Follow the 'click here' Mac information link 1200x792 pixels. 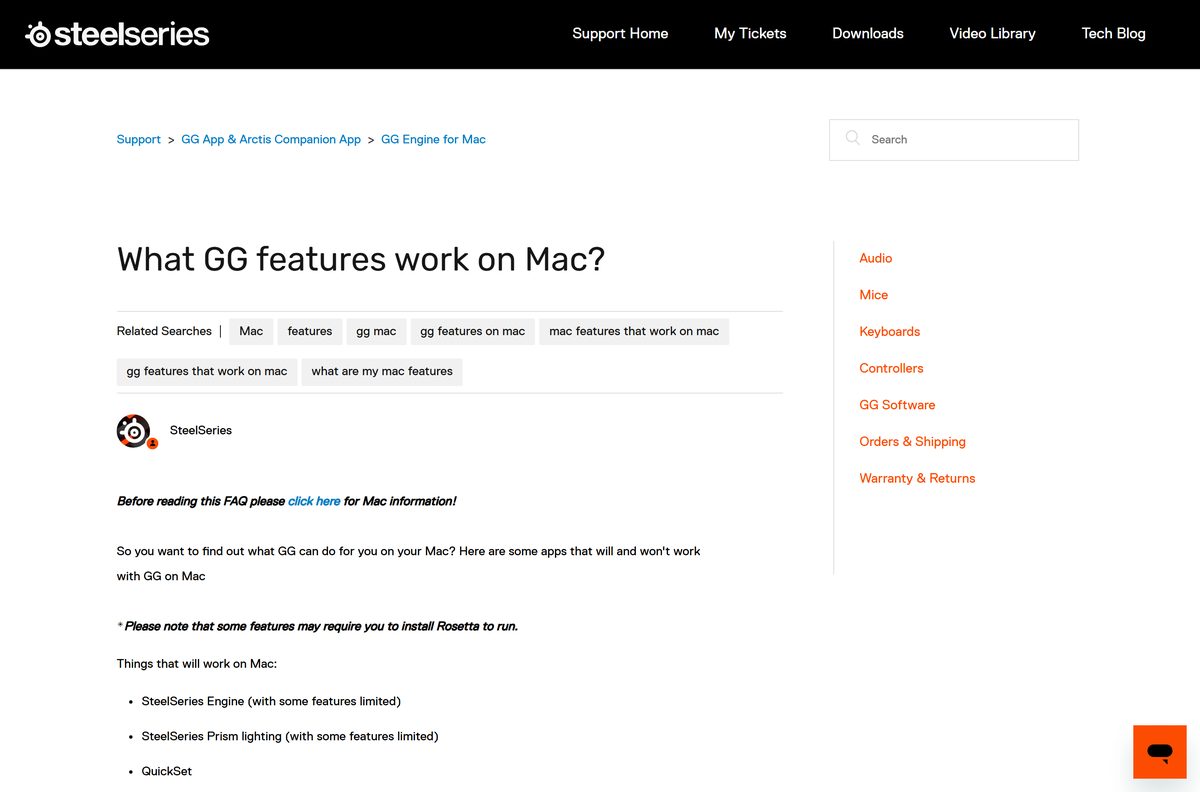[314, 501]
